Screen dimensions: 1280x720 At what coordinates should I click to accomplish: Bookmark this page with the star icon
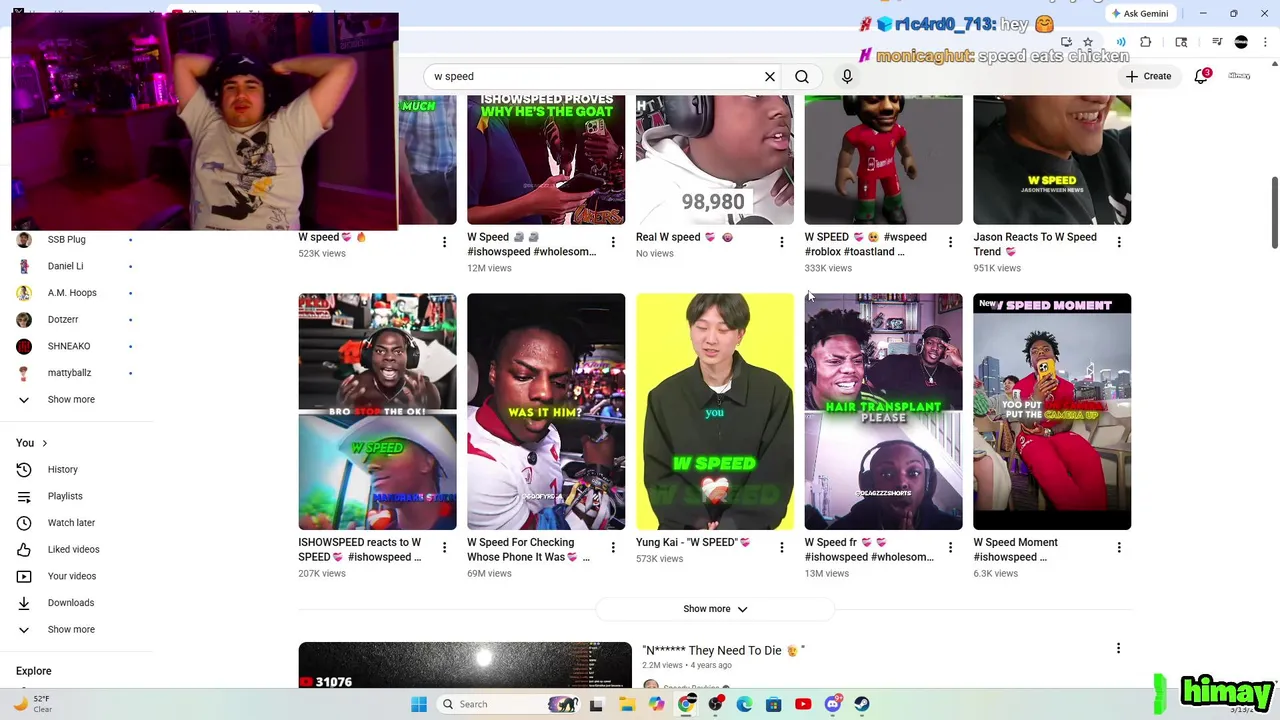click(x=1088, y=42)
